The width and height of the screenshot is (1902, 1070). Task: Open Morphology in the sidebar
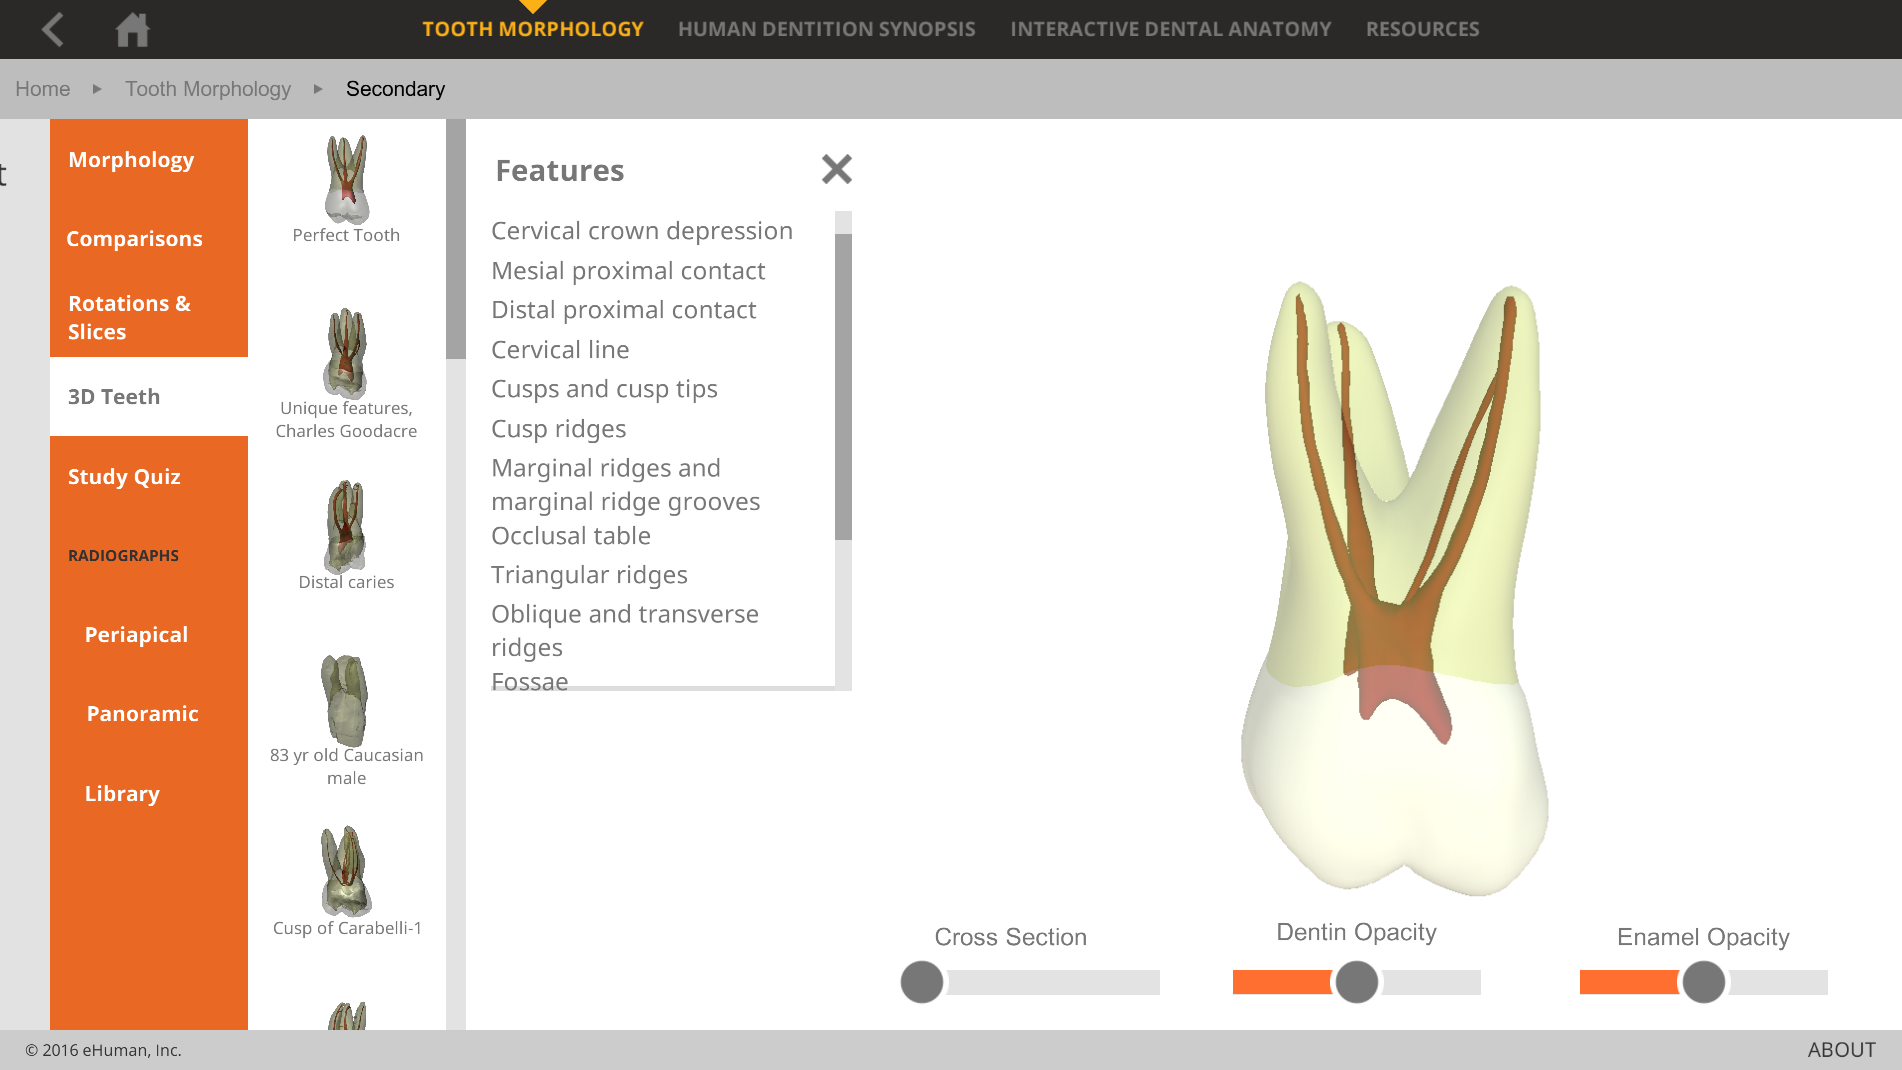point(149,159)
